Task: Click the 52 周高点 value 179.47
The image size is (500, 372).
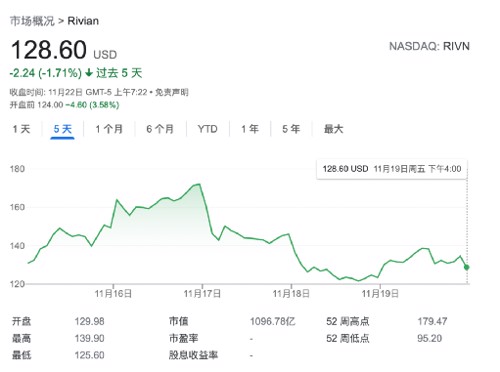Action: [x=432, y=321]
